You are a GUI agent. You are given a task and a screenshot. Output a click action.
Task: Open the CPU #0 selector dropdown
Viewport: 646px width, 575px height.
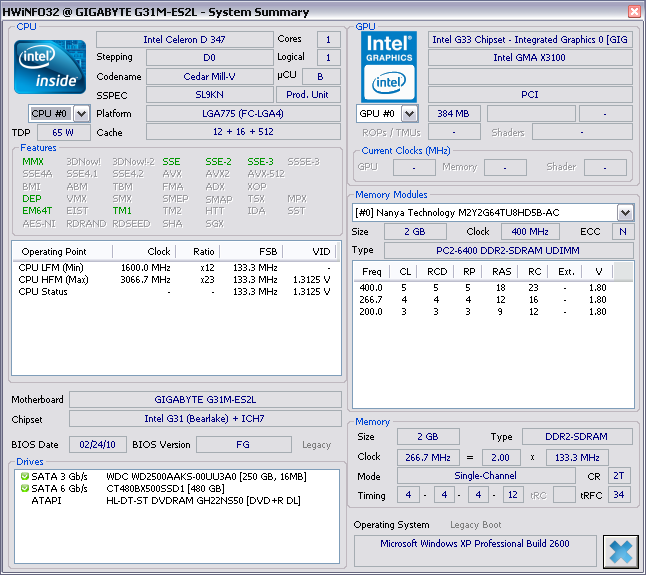(82, 114)
